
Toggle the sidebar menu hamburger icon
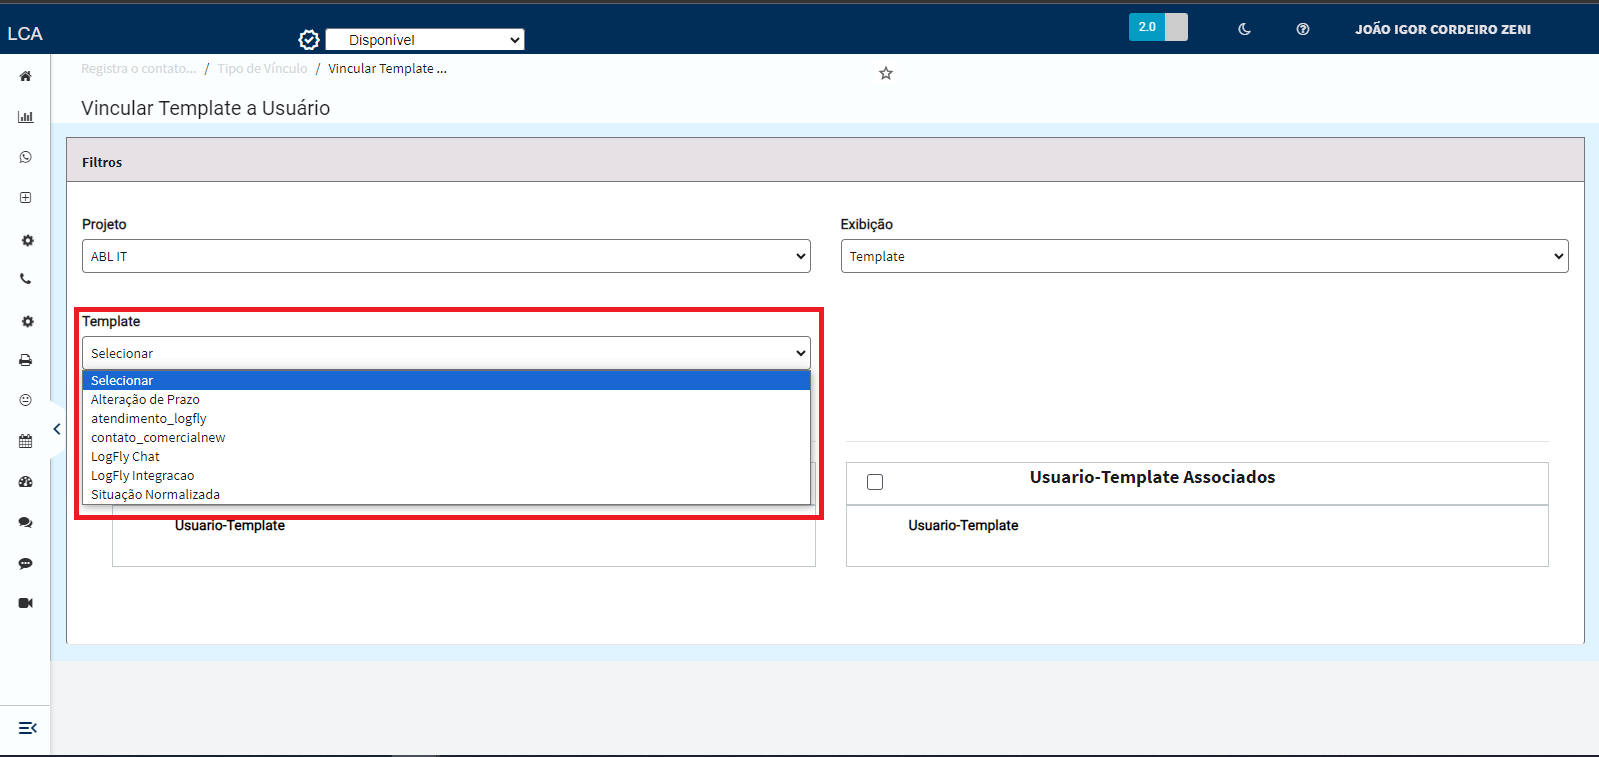click(28, 728)
